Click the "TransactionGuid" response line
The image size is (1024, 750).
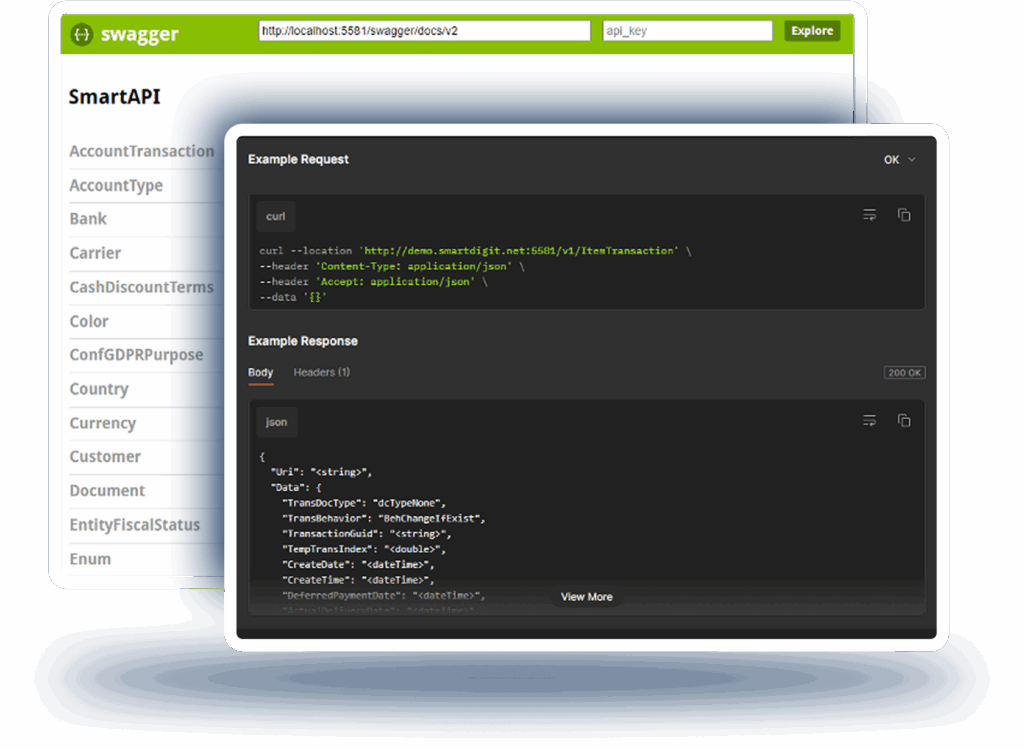[366, 534]
